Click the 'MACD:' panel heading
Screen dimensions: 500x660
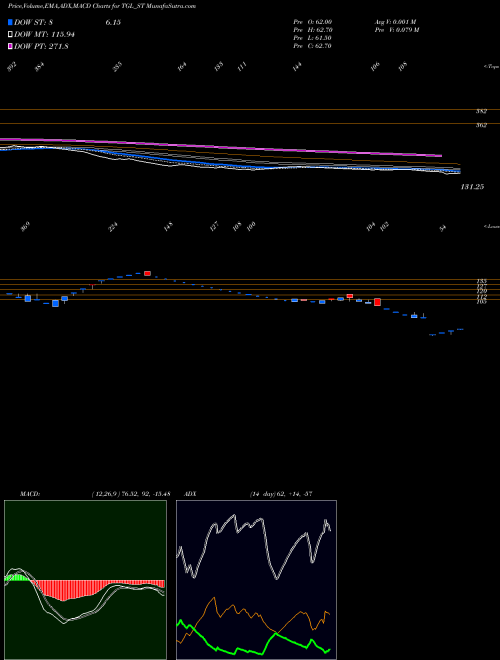point(29,494)
